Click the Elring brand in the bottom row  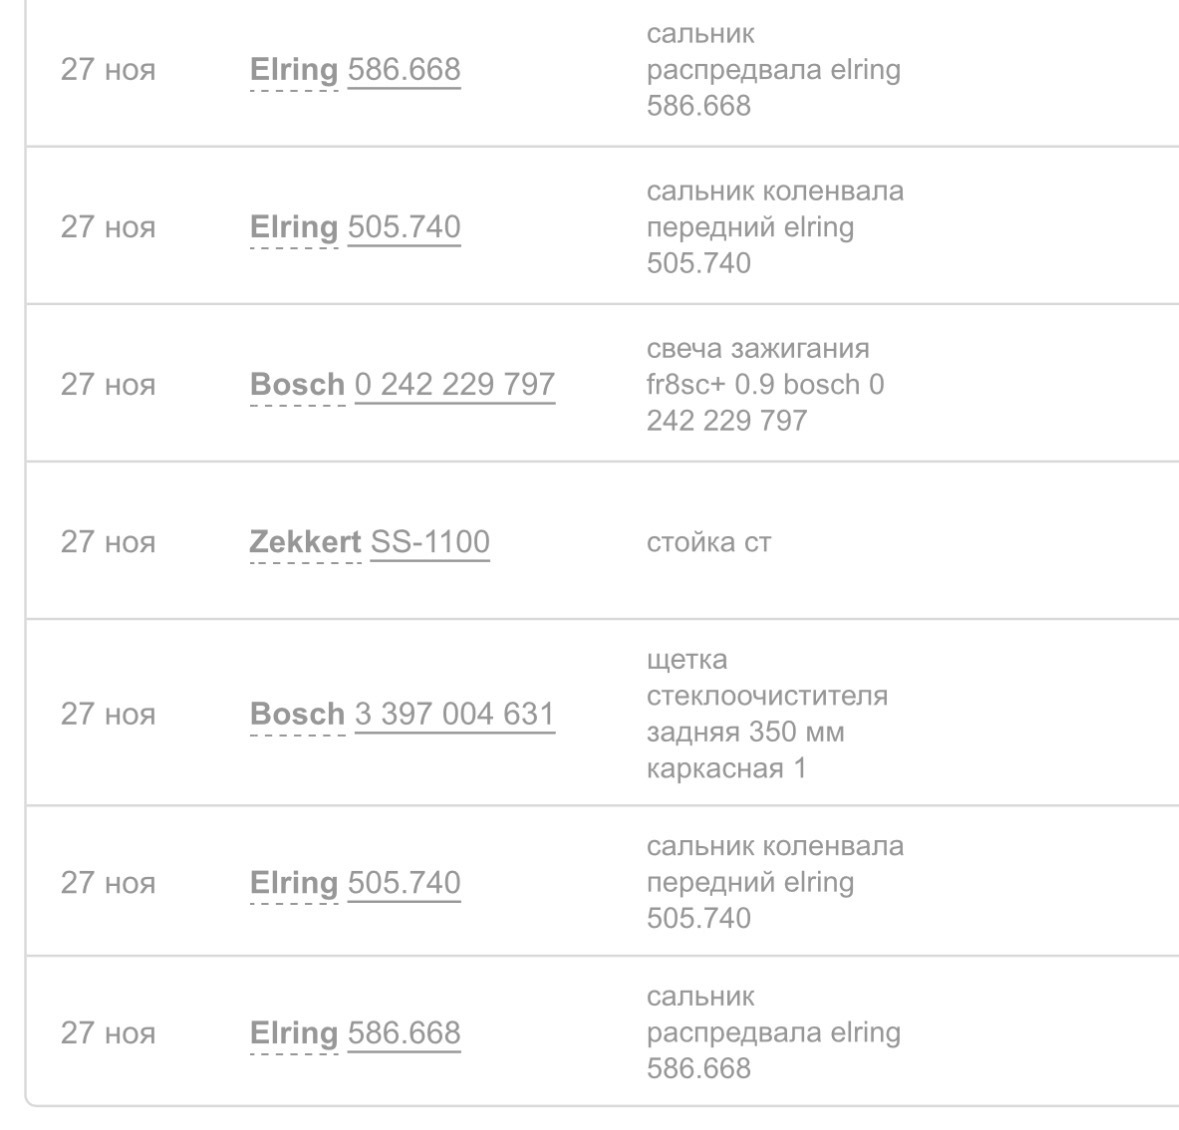[294, 1033]
